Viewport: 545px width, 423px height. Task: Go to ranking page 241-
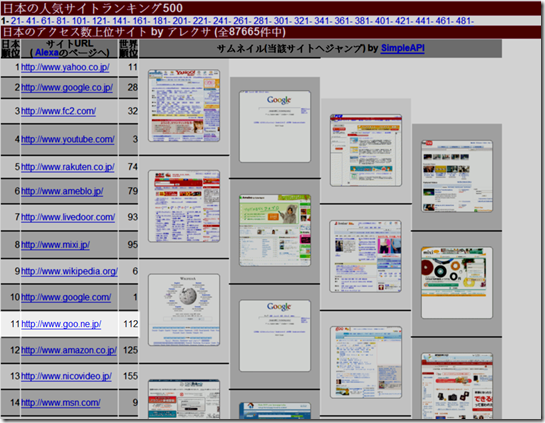222,21
